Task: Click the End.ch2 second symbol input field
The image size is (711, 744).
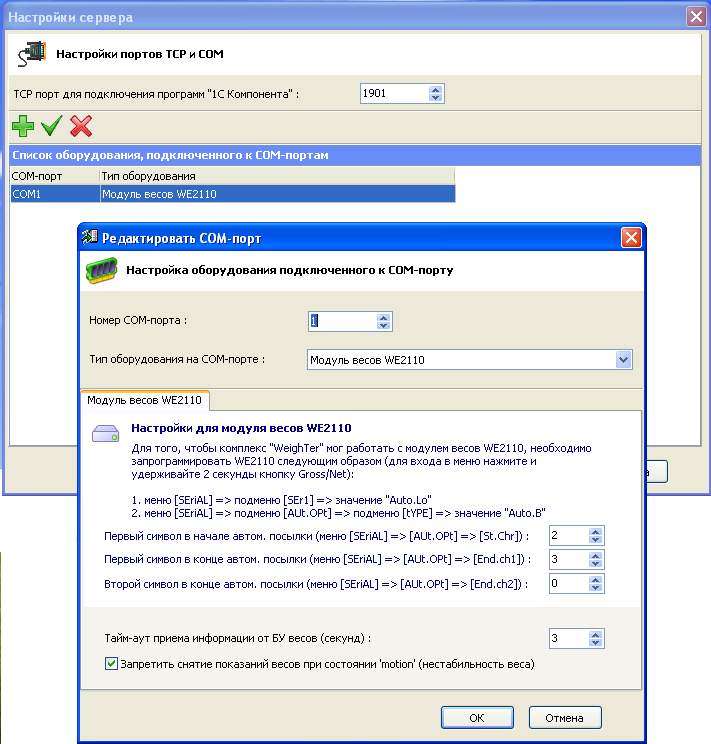Action: [568, 583]
